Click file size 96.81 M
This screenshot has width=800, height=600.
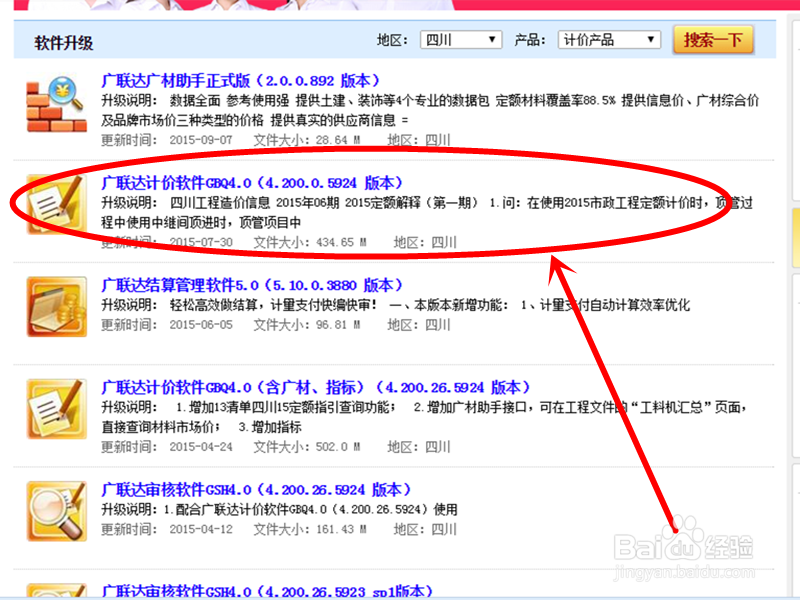tap(338, 324)
